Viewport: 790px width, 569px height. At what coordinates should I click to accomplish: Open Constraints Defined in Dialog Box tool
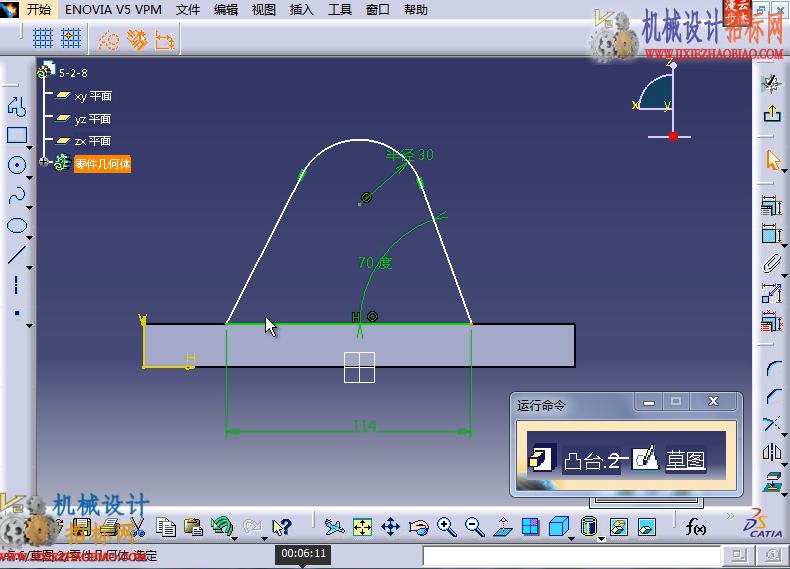(771, 206)
